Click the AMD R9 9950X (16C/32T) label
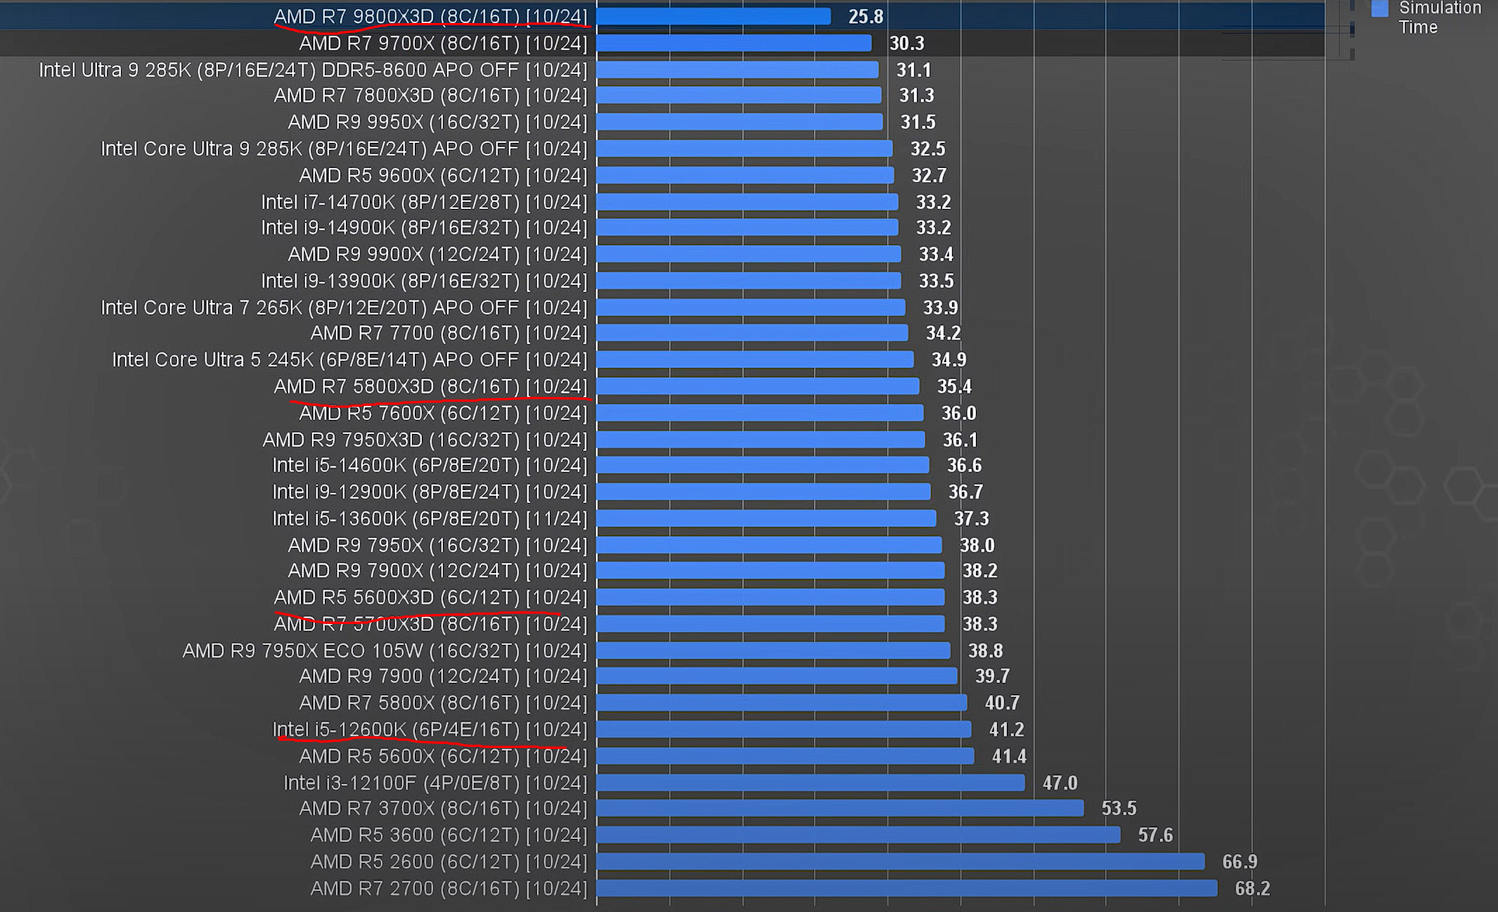This screenshot has height=912, width=1498. click(x=437, y=122)
